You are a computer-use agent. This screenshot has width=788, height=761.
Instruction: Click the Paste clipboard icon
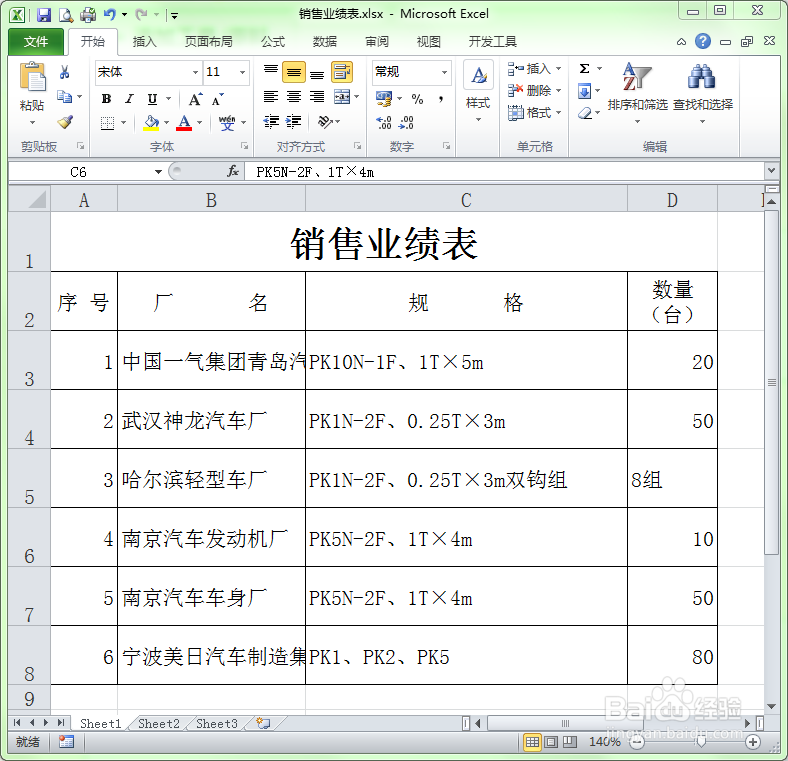32,77
